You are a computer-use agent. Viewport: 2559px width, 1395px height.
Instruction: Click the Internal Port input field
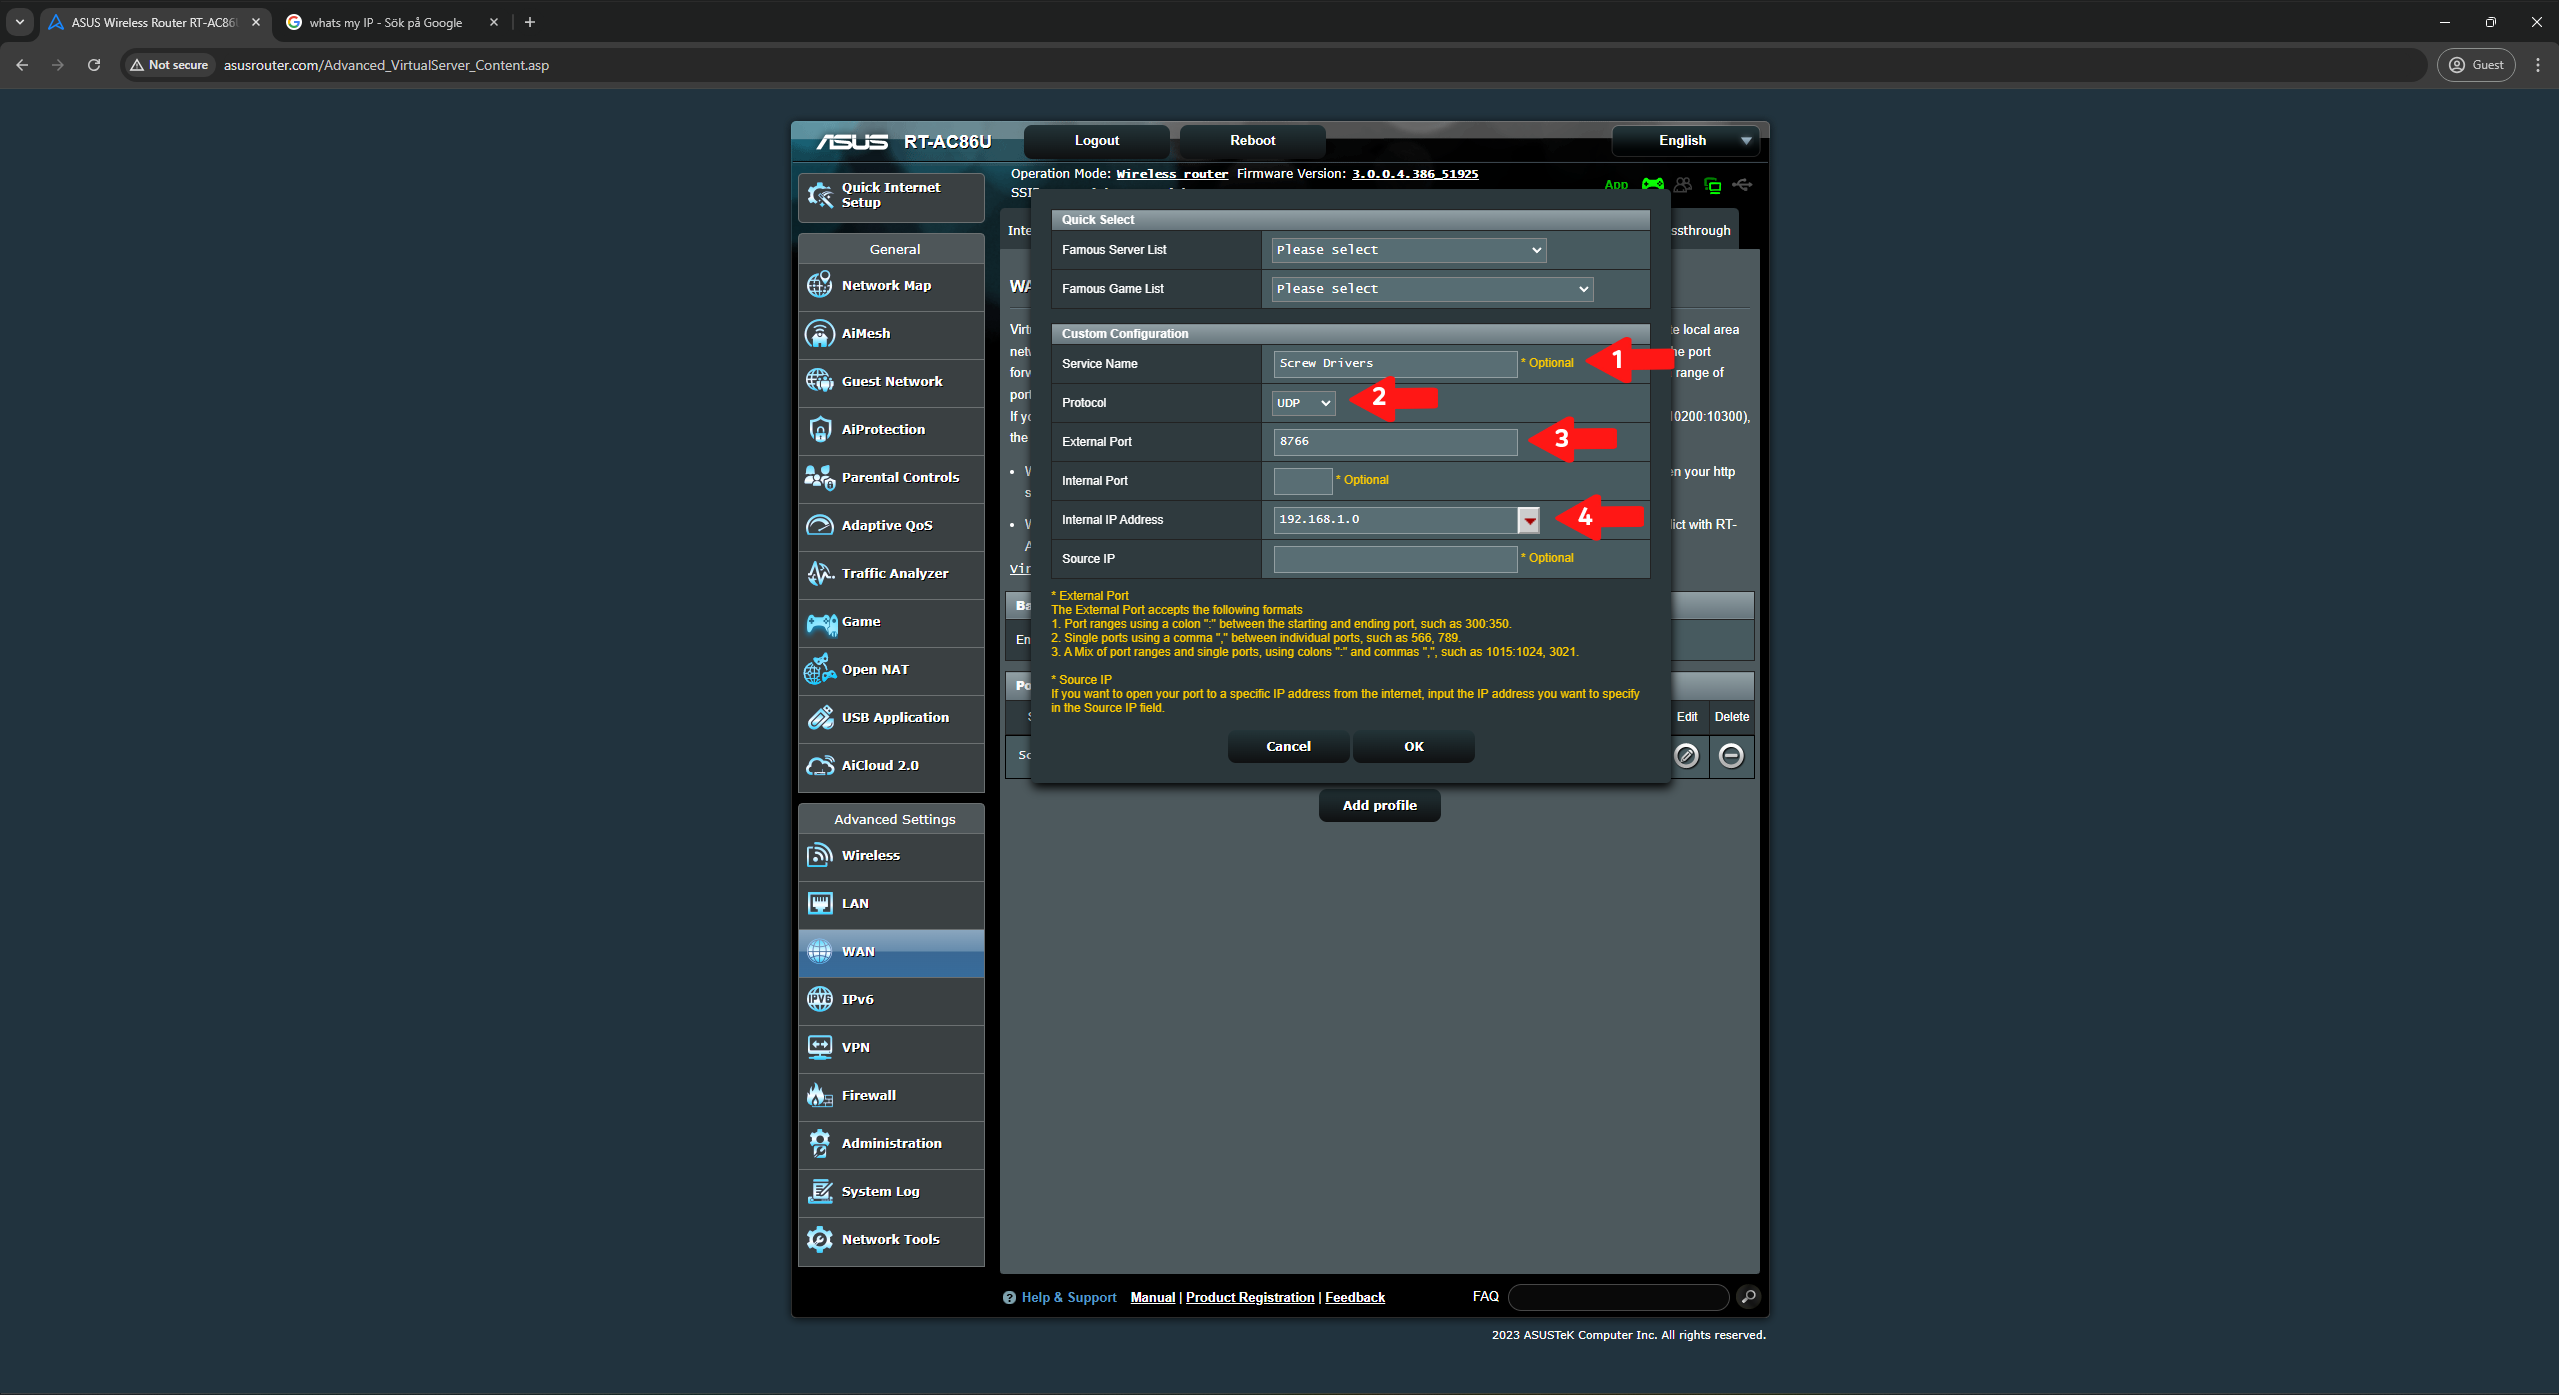coord(1303,481)
